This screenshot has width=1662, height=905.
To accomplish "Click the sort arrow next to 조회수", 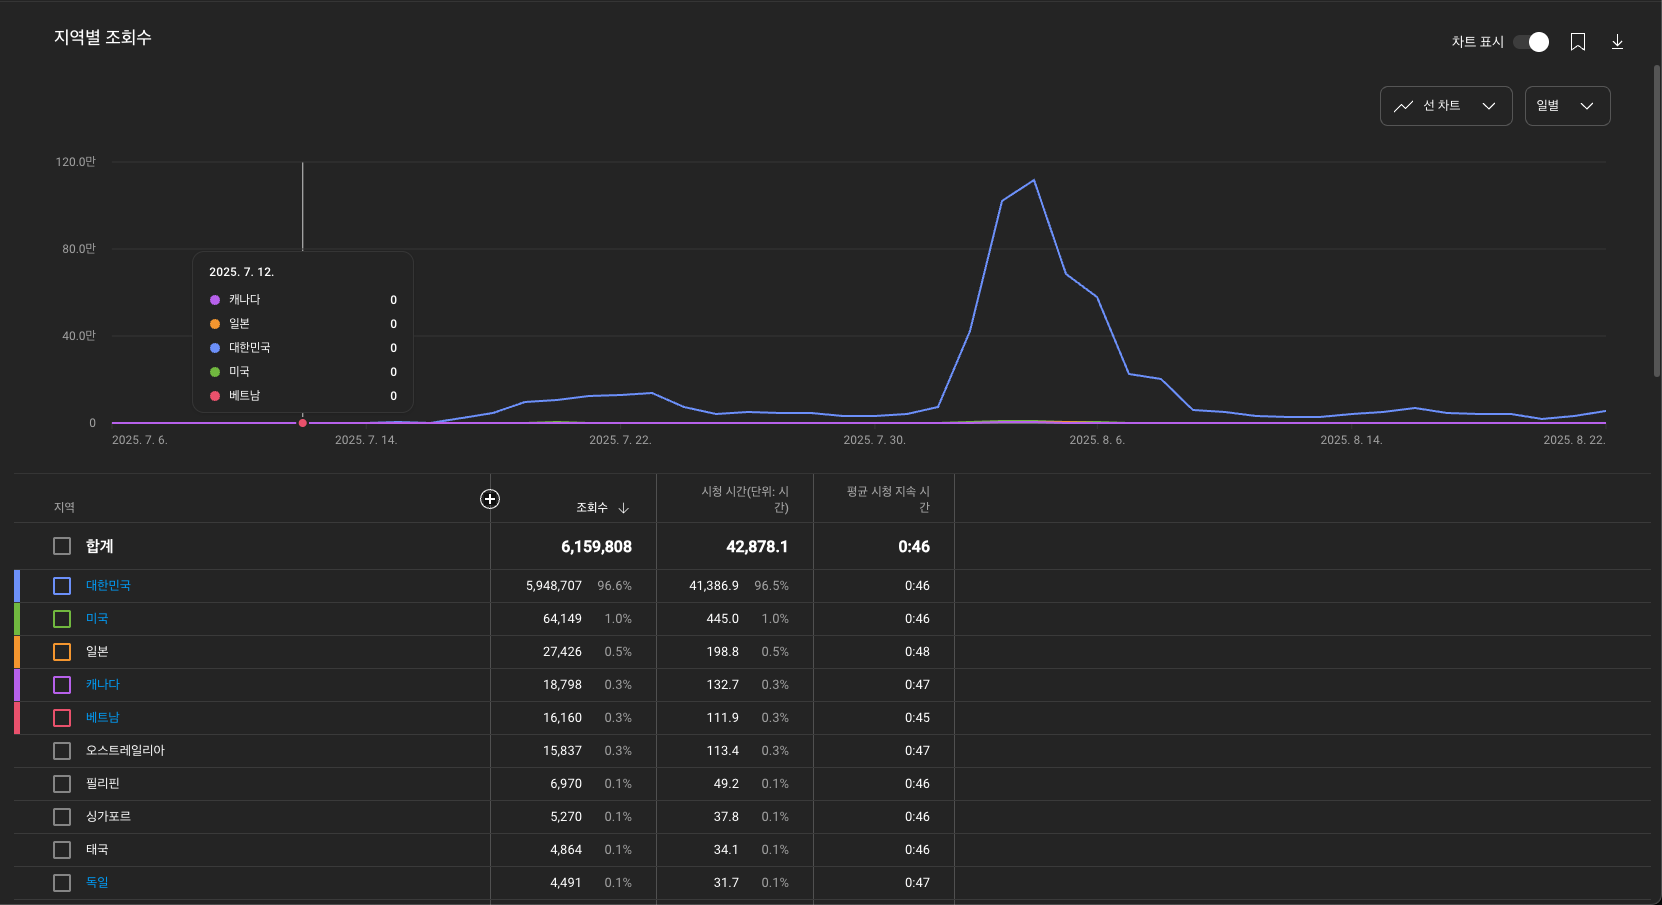I will pos(624,508).
